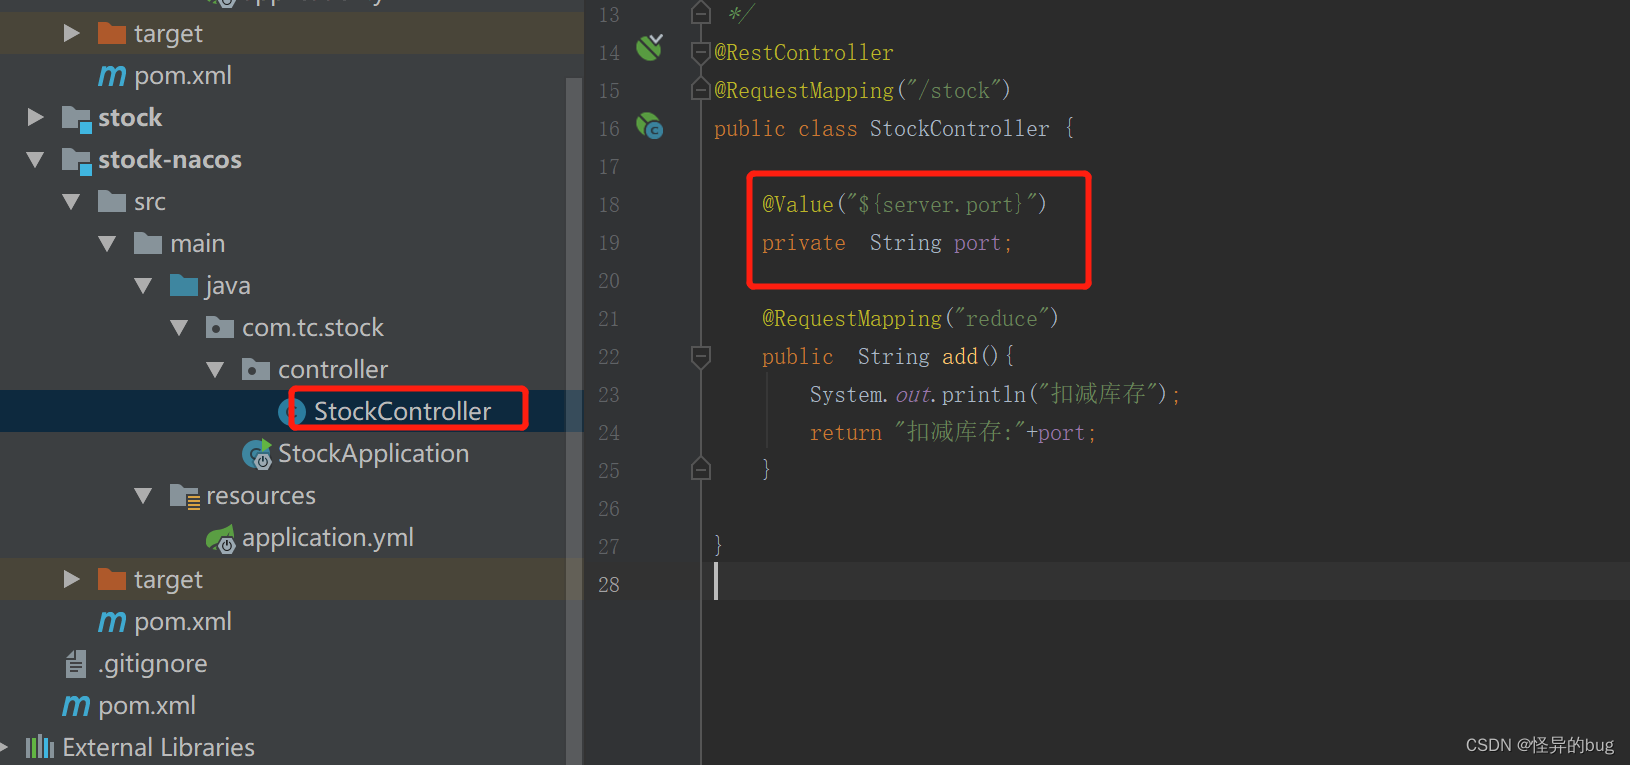The width and height of the screenshot is (1630, 765).
Task: Click the println statement on line 23
Action: point(995,394)
